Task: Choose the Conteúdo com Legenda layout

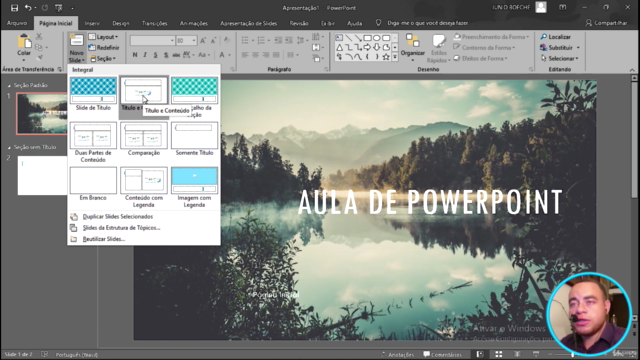Action: pos(144,187)
